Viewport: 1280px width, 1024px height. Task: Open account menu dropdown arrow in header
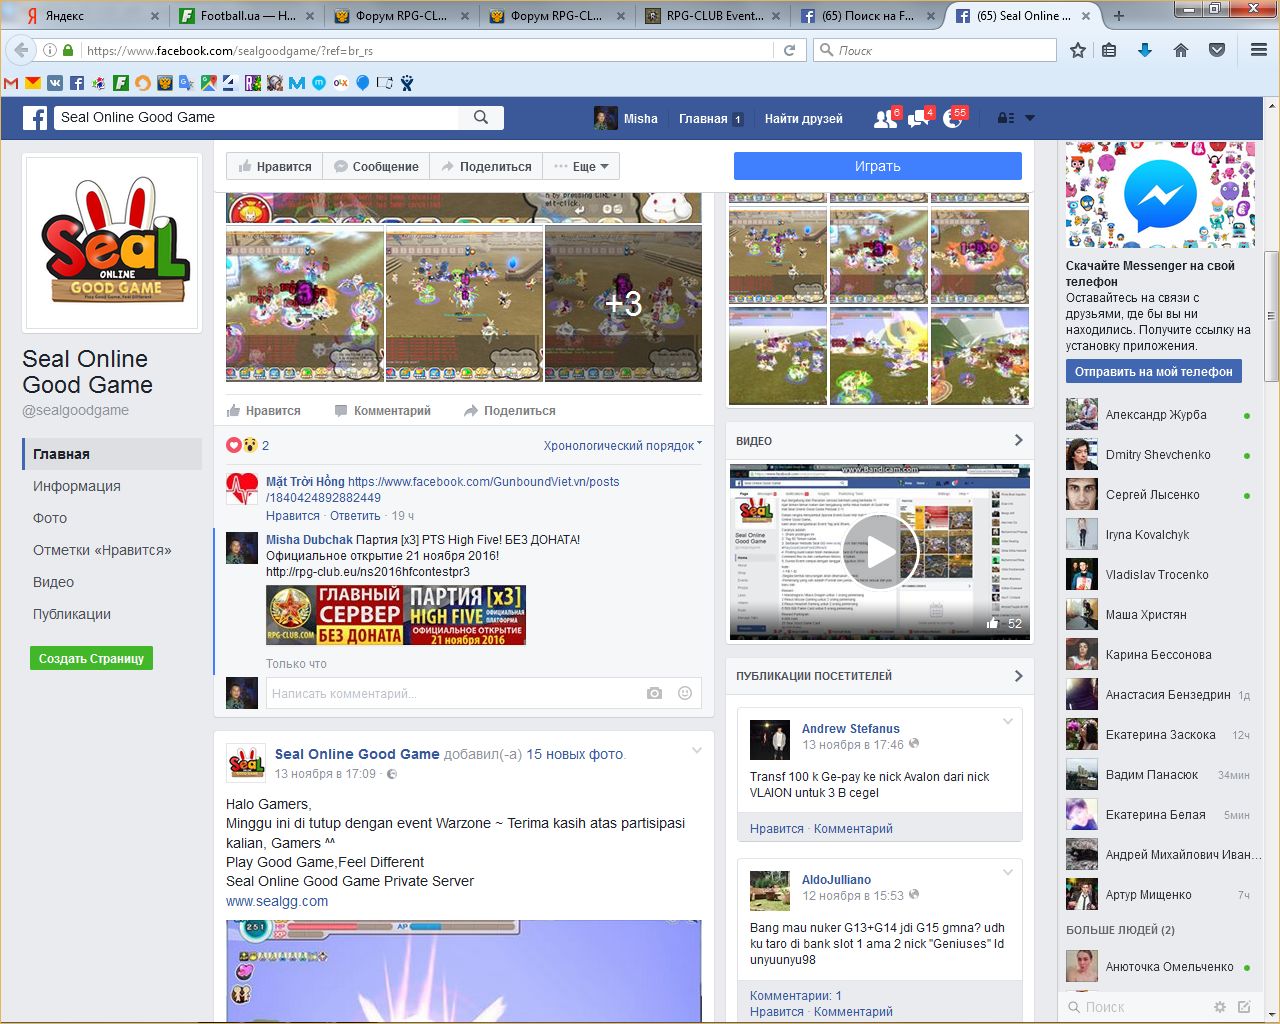(x=1030, y=118)
